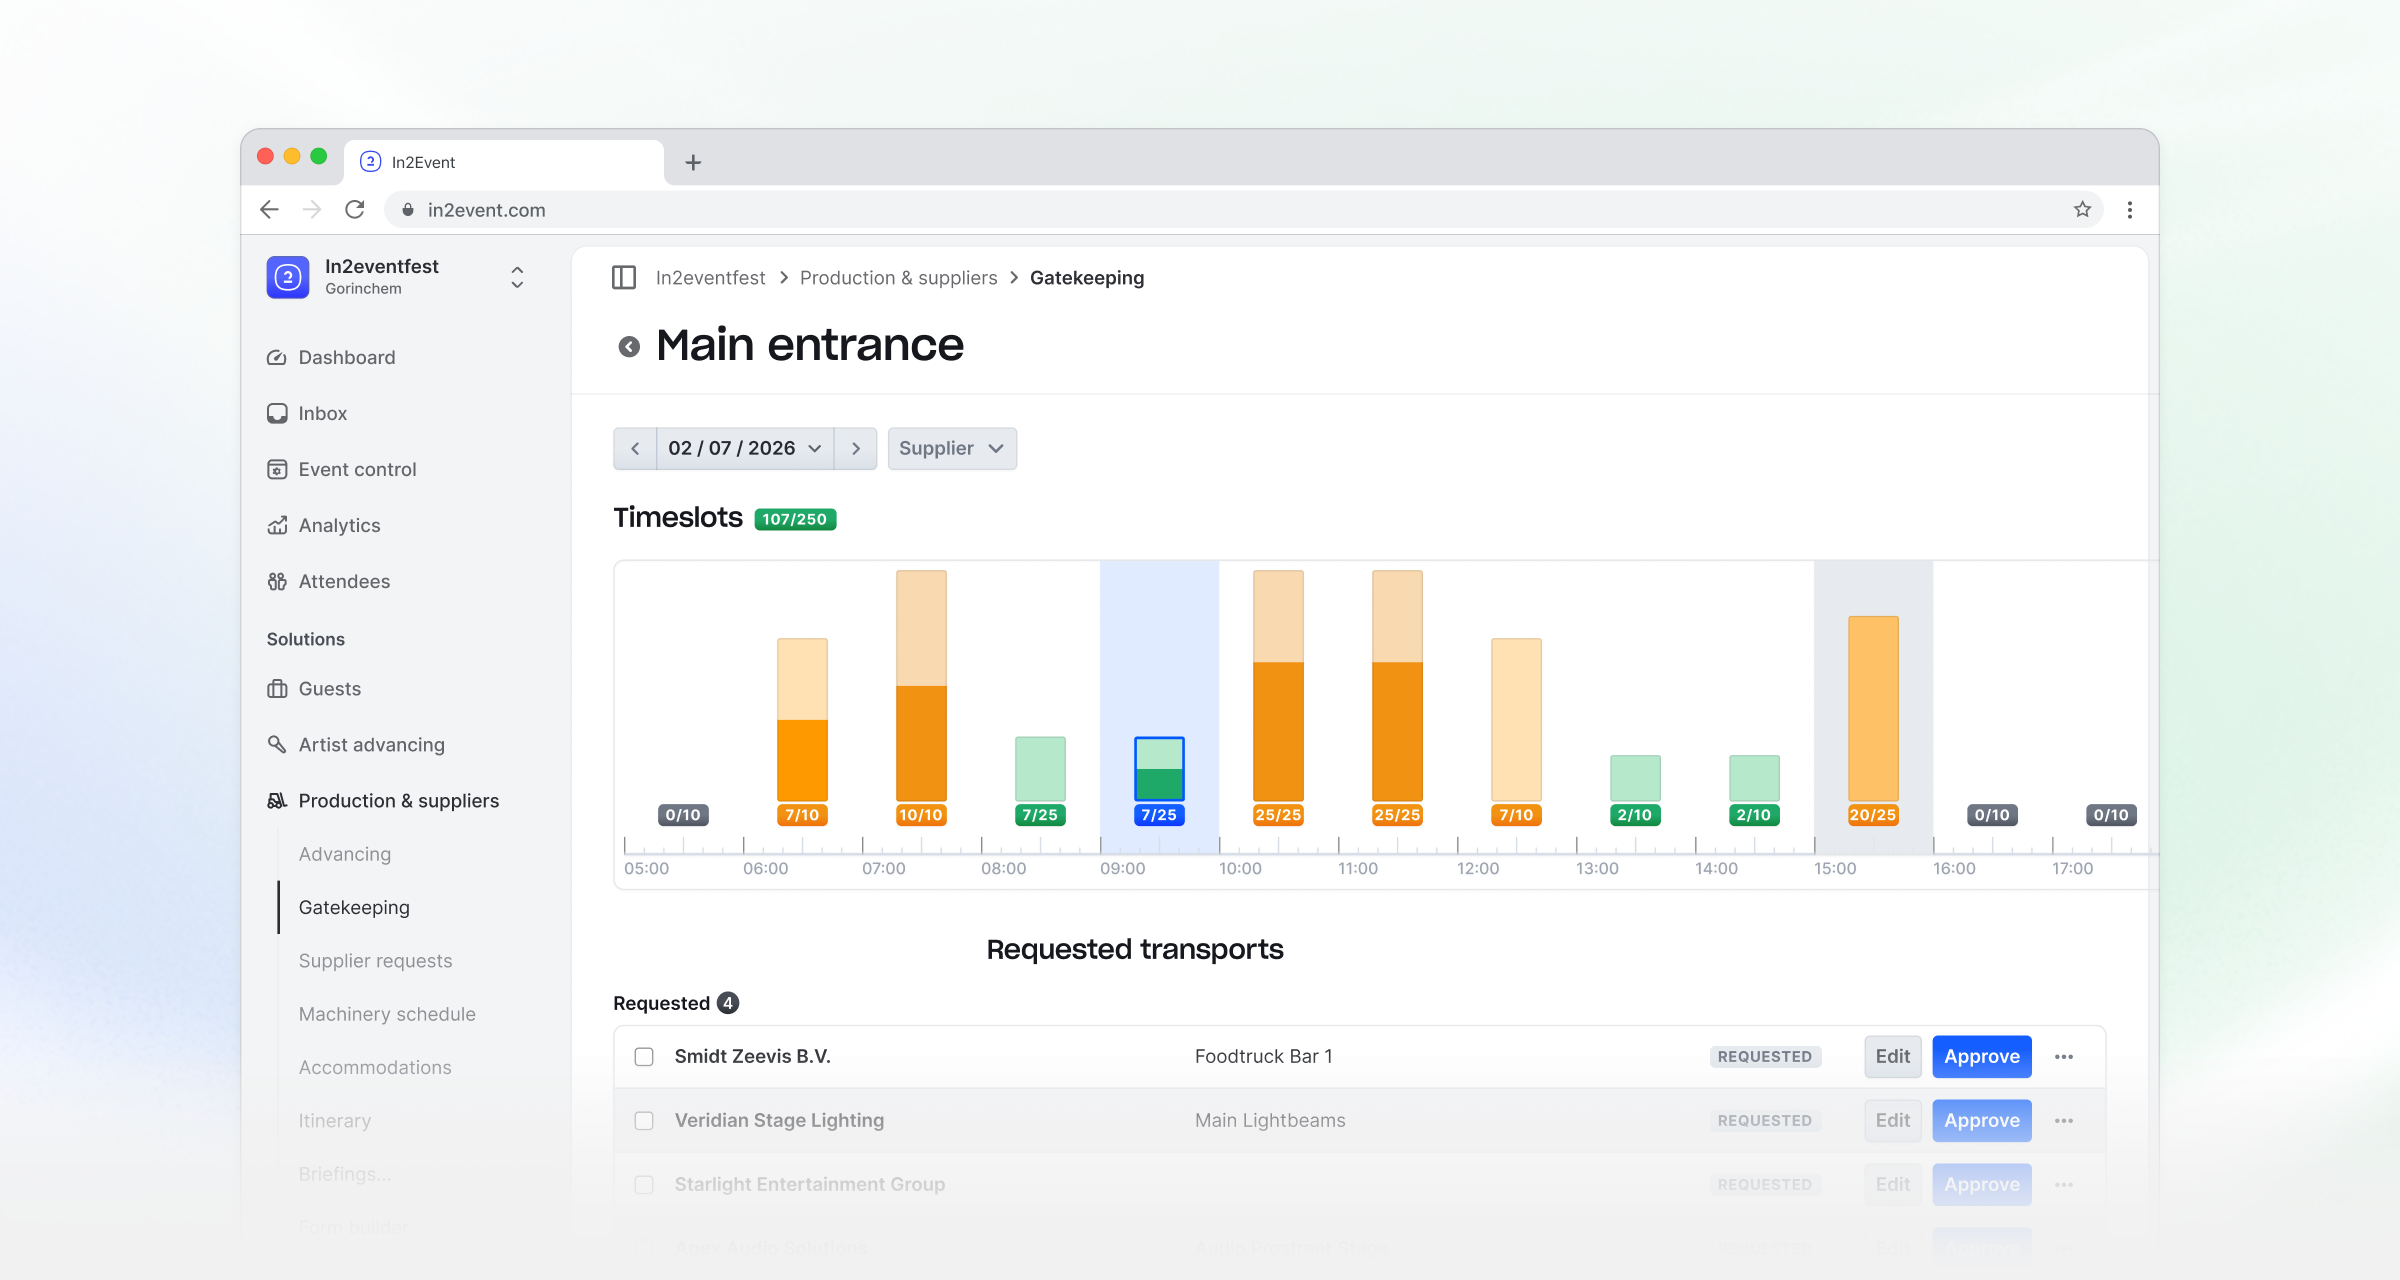Viewport: 2400px width, 1280px height.
Task: Select the 14:00 timeslot bar 2/10
Action: point(1754,778)
